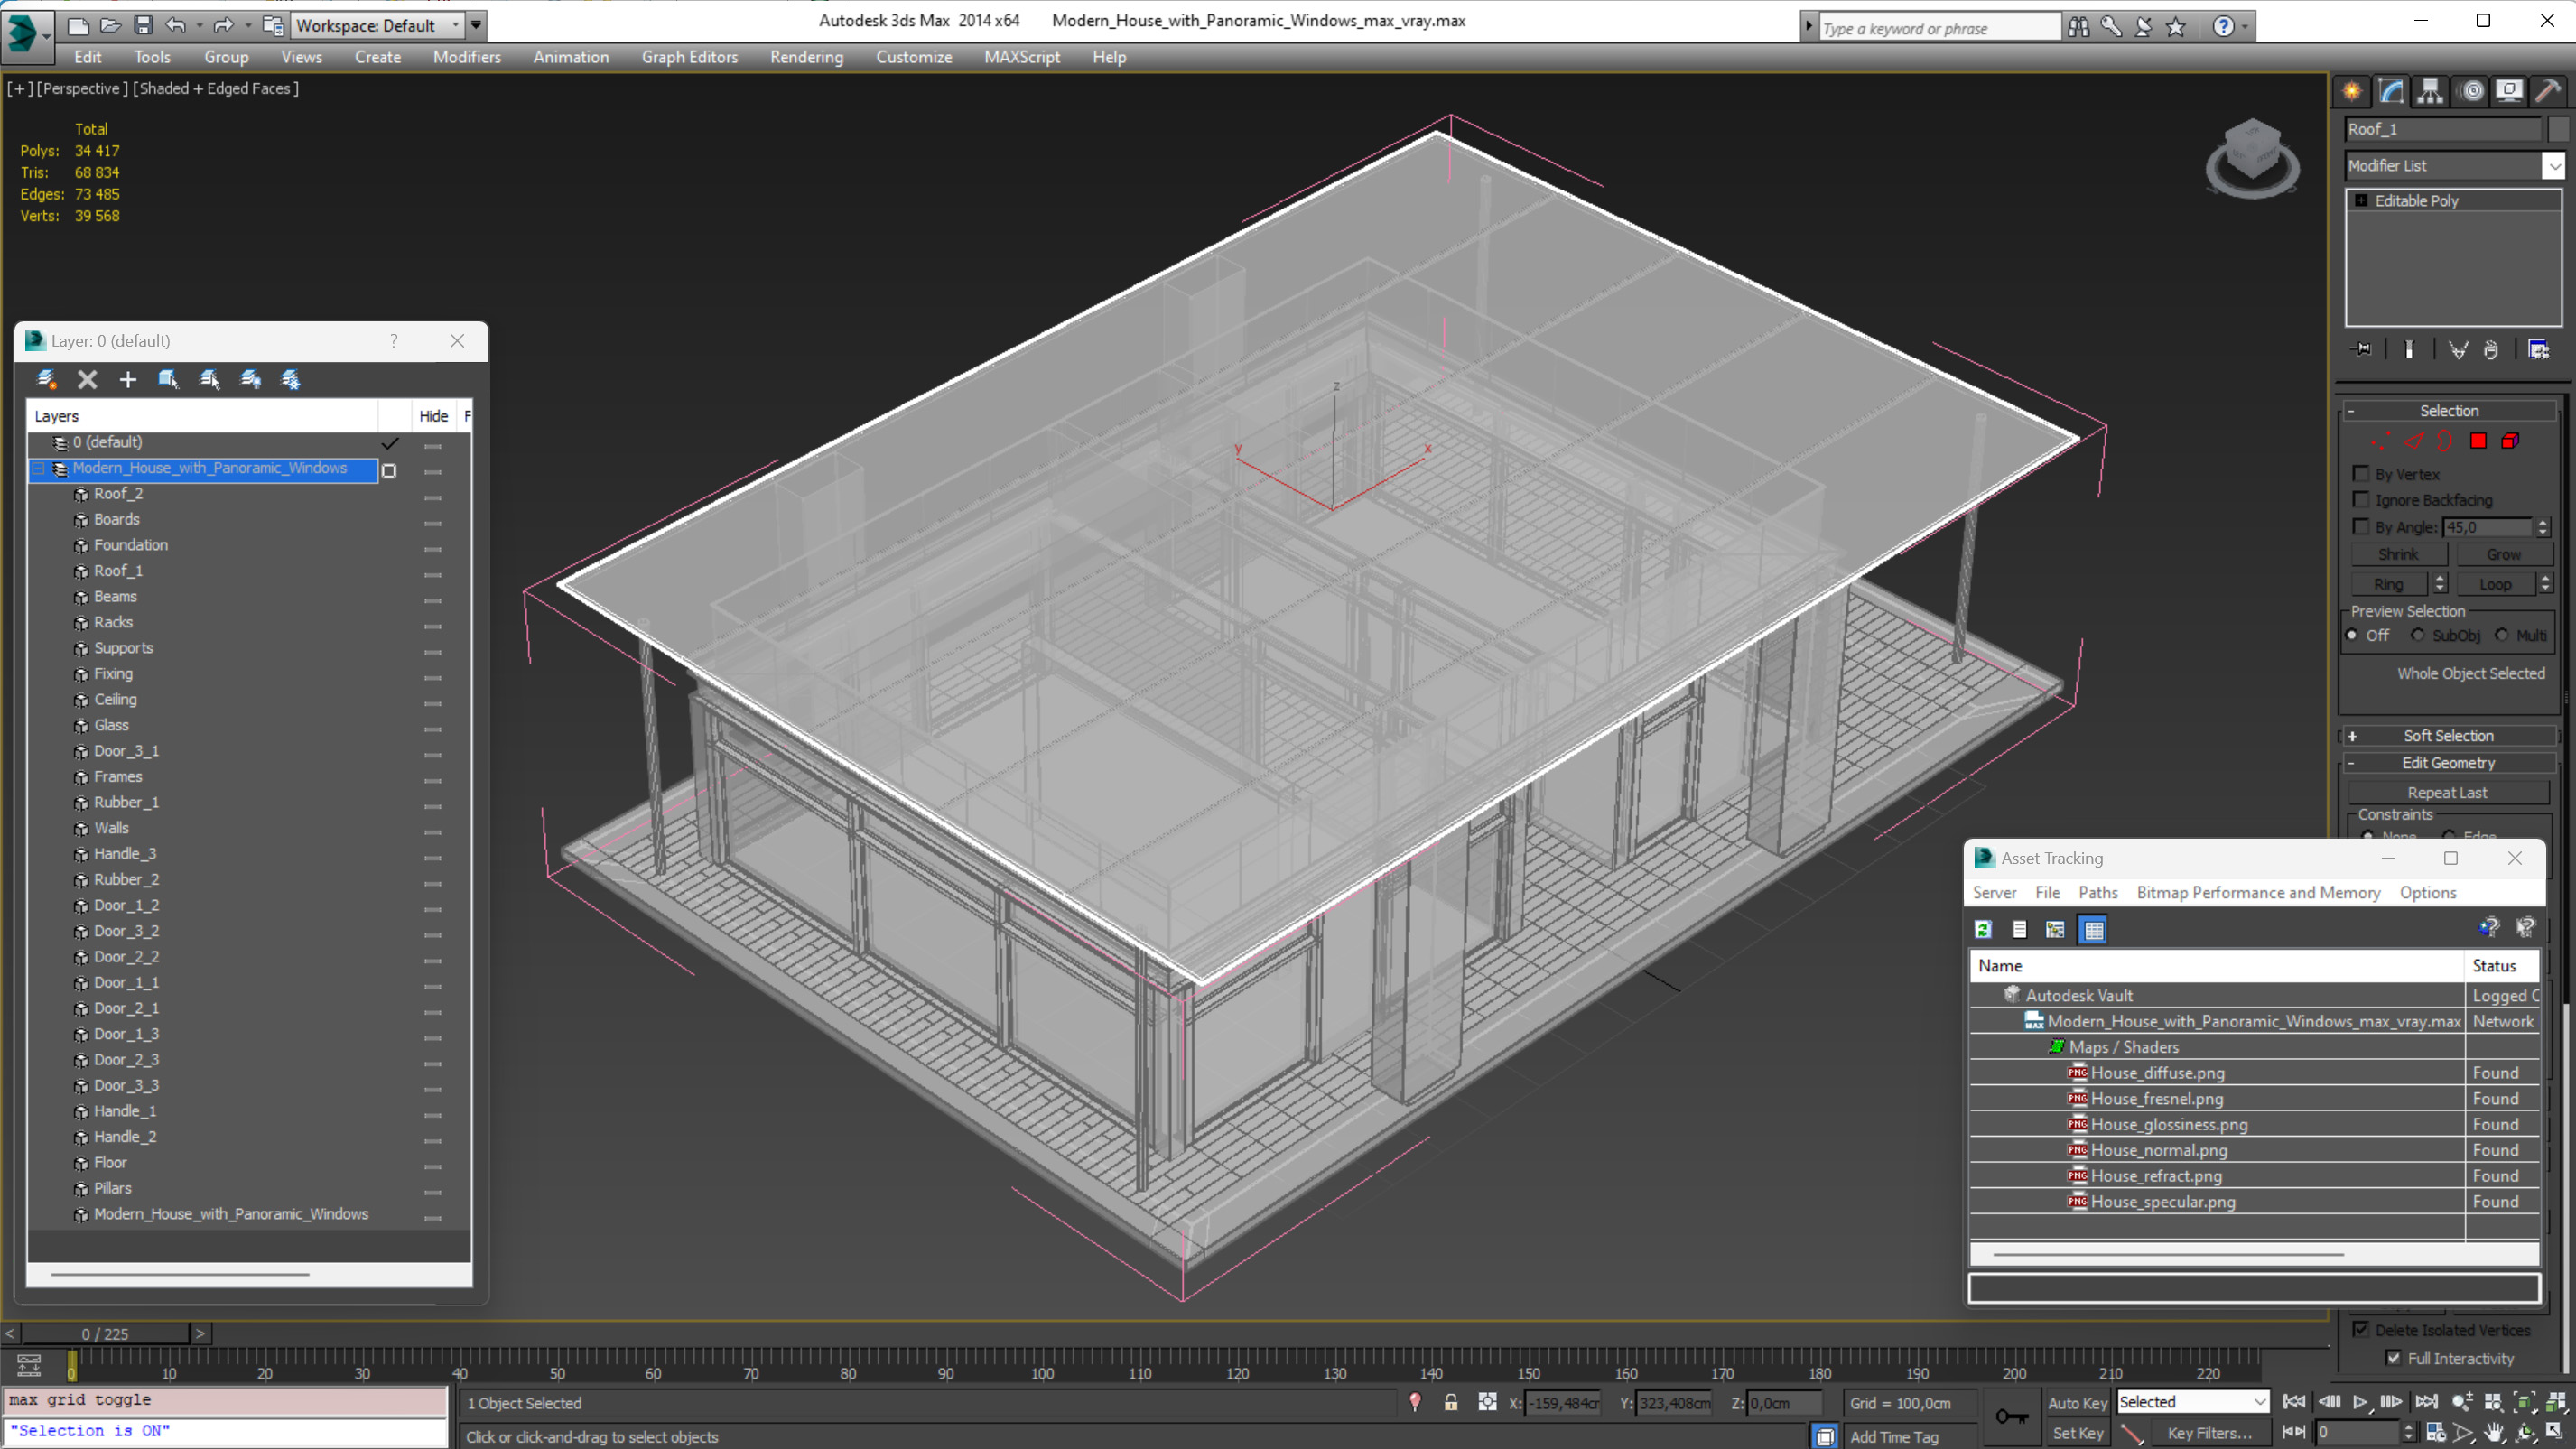Open the Selected key filter dropdown
This screenshot has width=2576, height=1449.
[x=2193, y=1402]
